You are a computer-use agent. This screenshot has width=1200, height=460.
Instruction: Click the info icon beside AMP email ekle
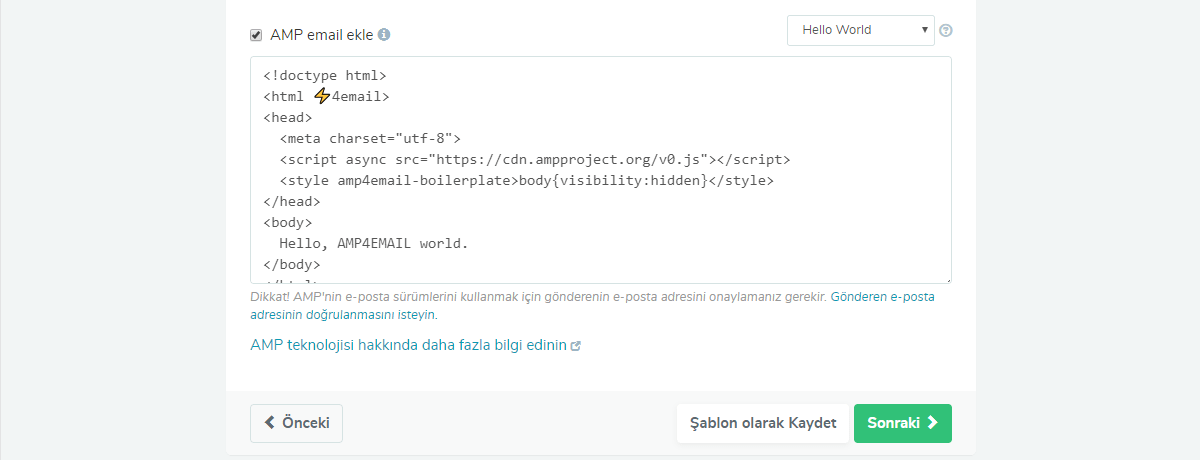(384, 34)
